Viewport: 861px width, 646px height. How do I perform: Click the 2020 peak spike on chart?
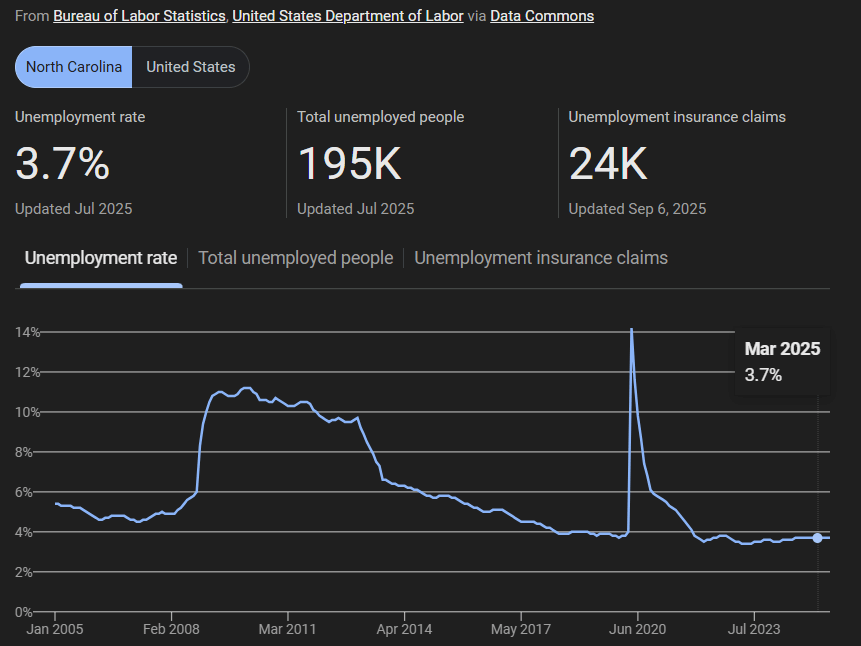[x=631, y=330]
